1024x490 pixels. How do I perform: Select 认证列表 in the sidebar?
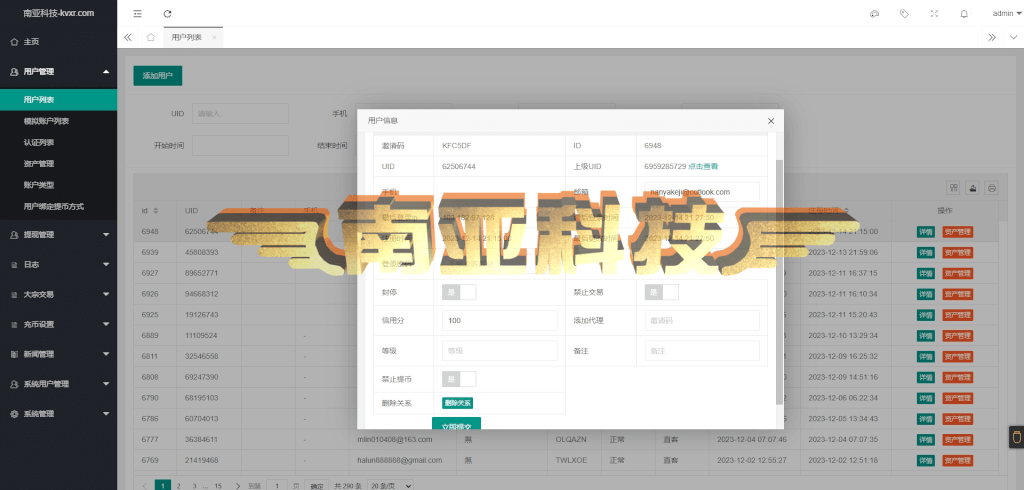click(x=58, y=142)
